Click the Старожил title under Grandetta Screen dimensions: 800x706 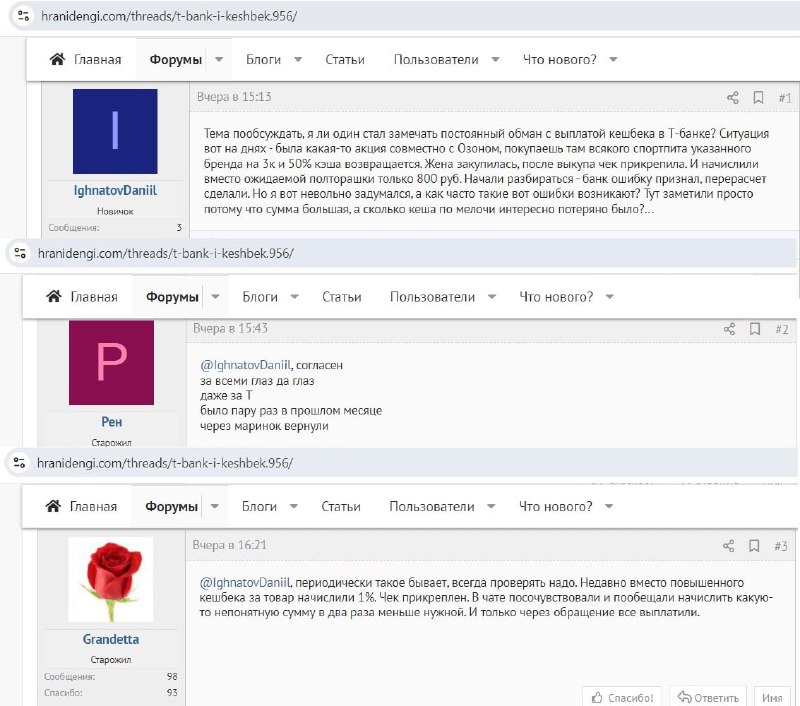111,660
